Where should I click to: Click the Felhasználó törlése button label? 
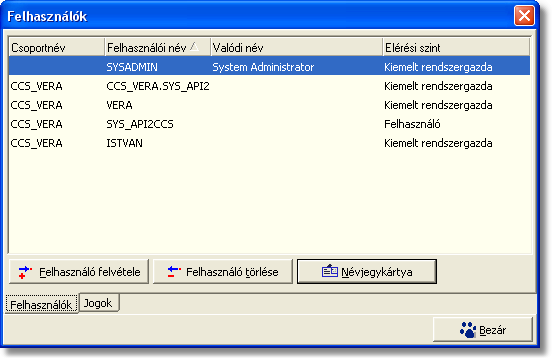232,272
